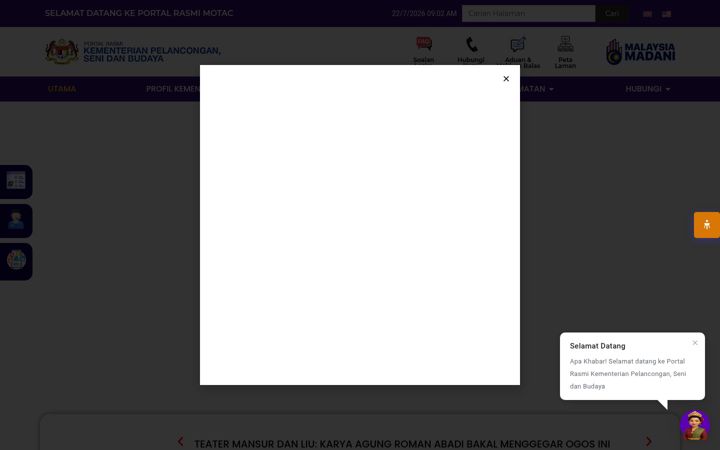The width and height of the screenshot is (720, 450).
Task: Expand the partially hidden PERKHIDMATAN dropdown arrow
Action: click(x=551, y=89)
